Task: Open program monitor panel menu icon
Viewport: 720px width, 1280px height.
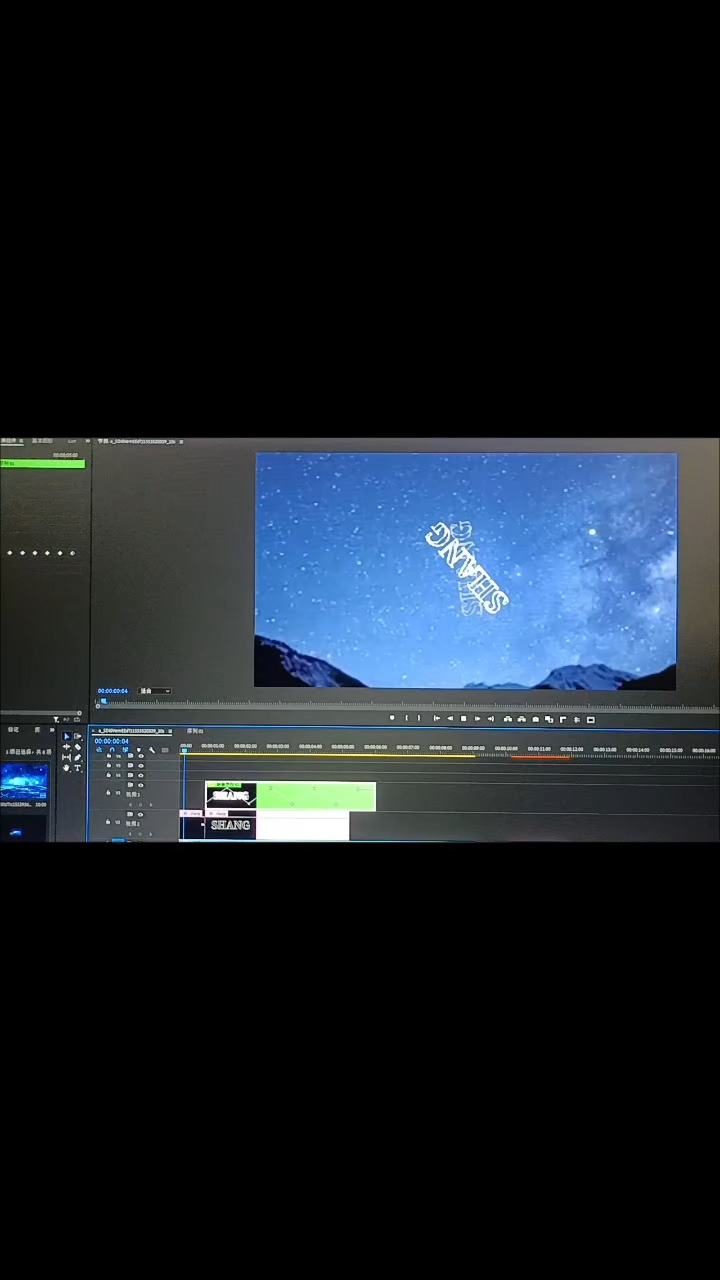Action: pyautogui.click(x=181, y=441)
